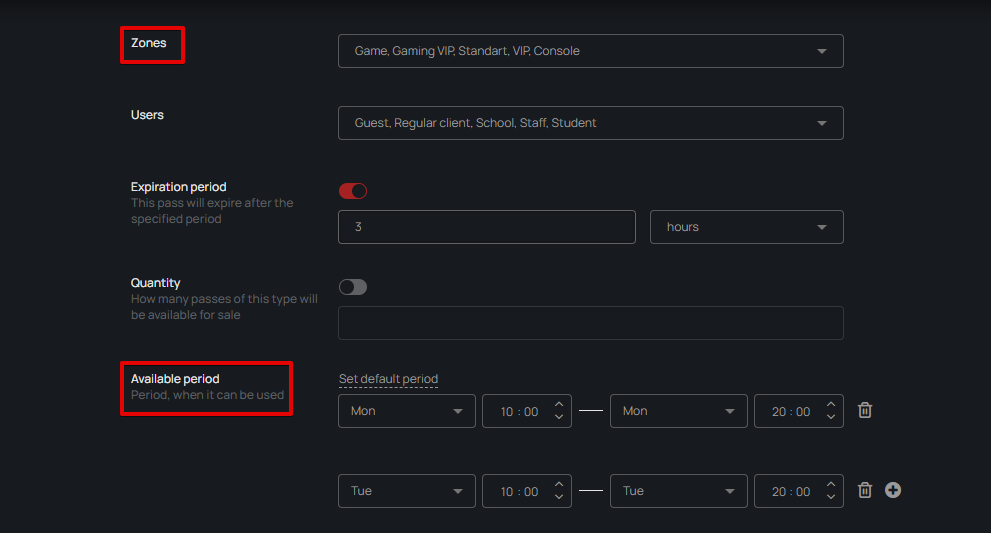Click the Monday 20:00 end time field
The image size is (991, 533).
tap(789, 411)
